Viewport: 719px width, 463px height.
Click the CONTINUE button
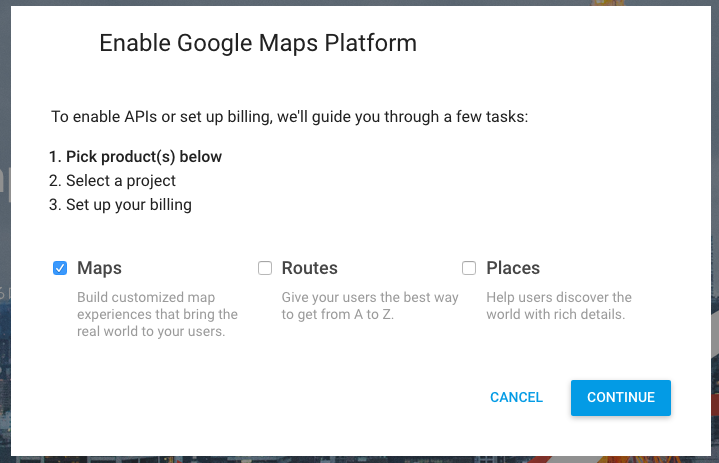click(x=620, y=397)
